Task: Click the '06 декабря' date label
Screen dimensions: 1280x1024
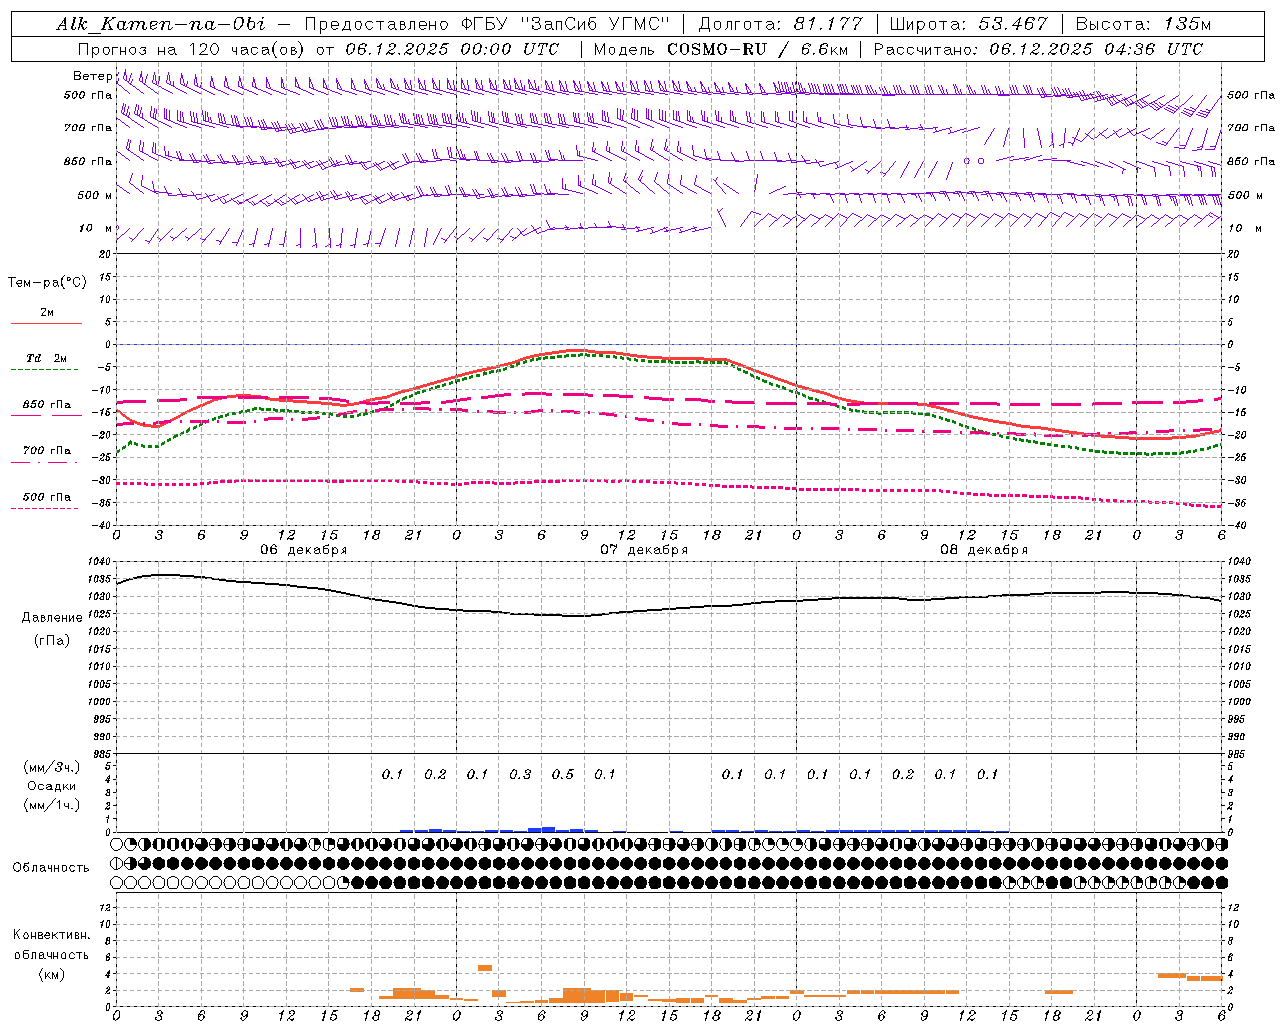Action: [x=304, y=550]
